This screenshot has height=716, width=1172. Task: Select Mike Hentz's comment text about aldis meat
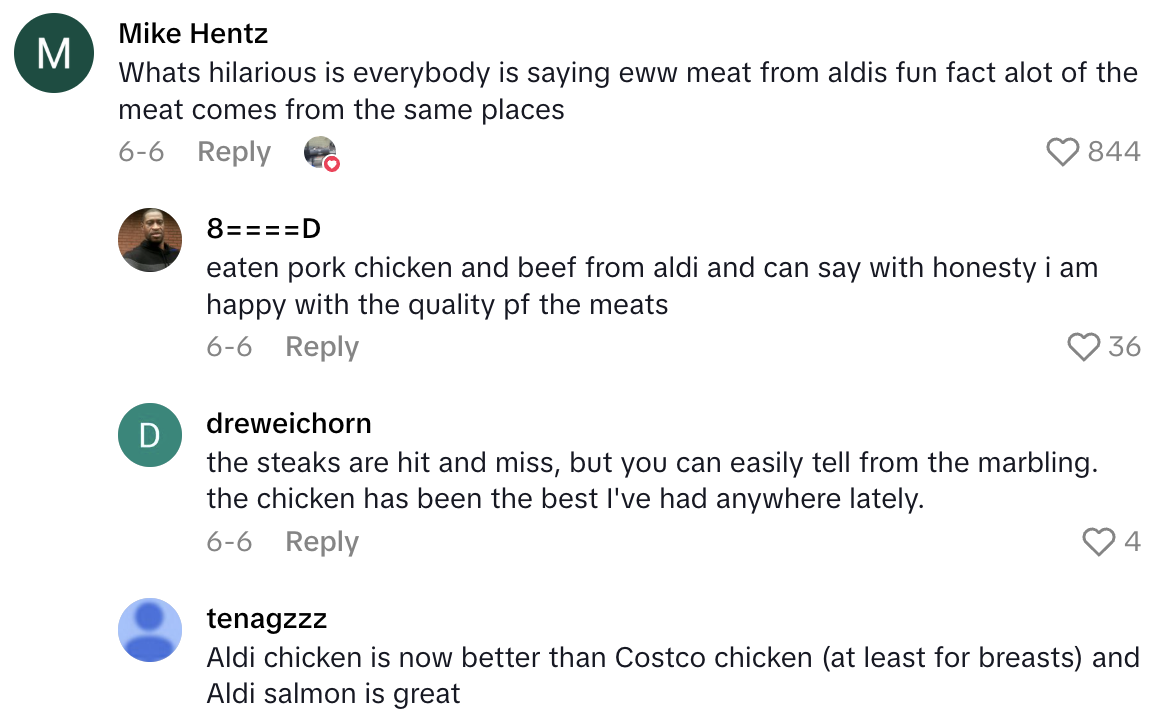click(627, 90)
